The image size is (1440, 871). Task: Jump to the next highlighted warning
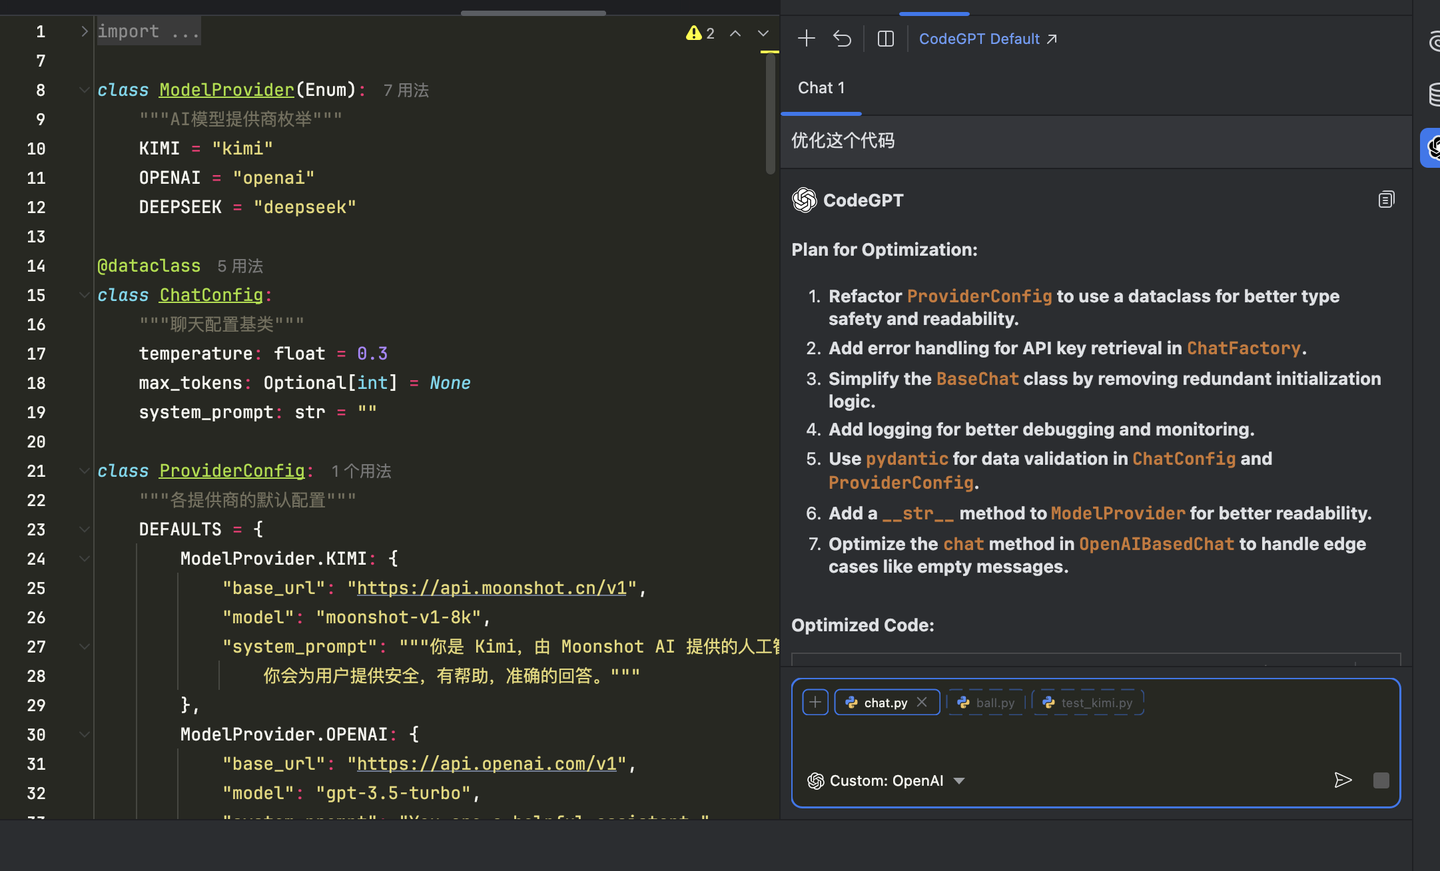[x=763, y=33]
